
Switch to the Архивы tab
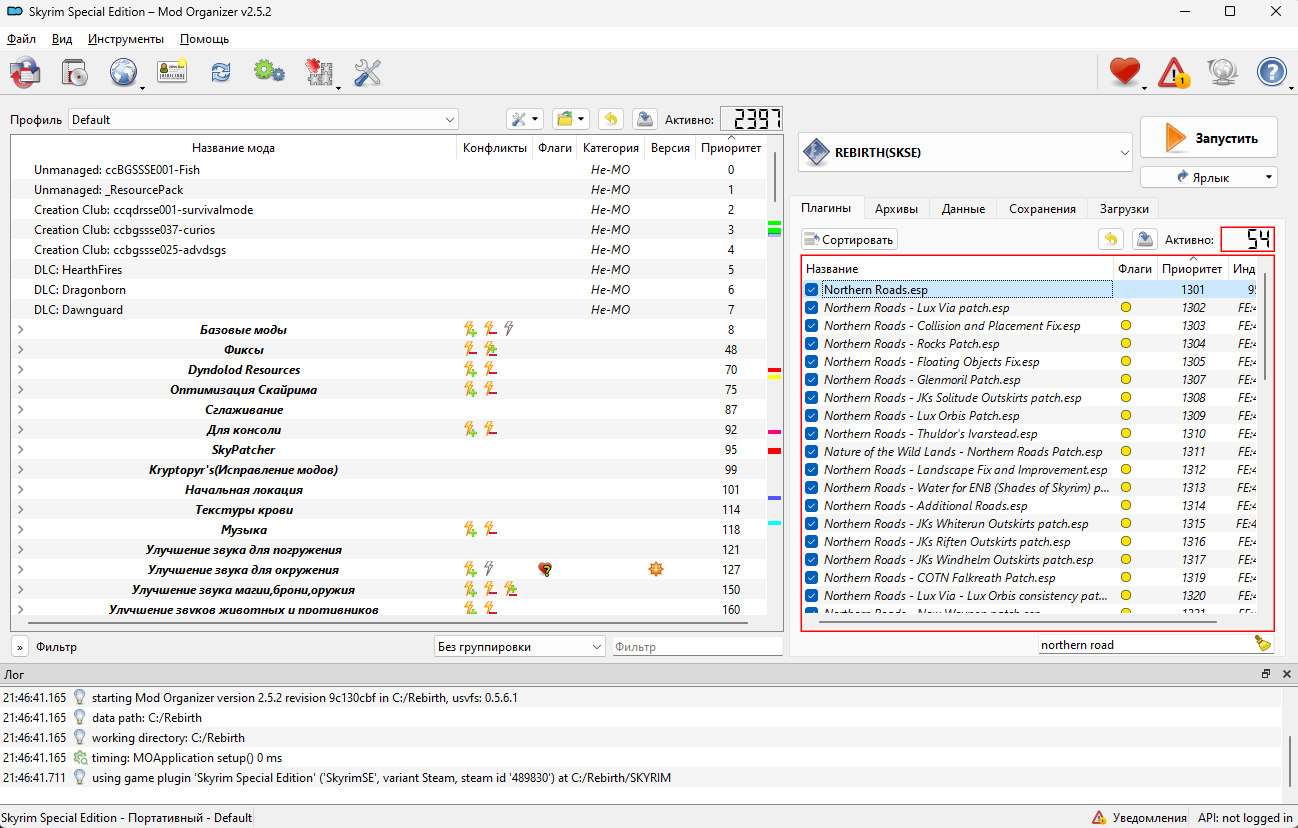[x=896, y=208]
